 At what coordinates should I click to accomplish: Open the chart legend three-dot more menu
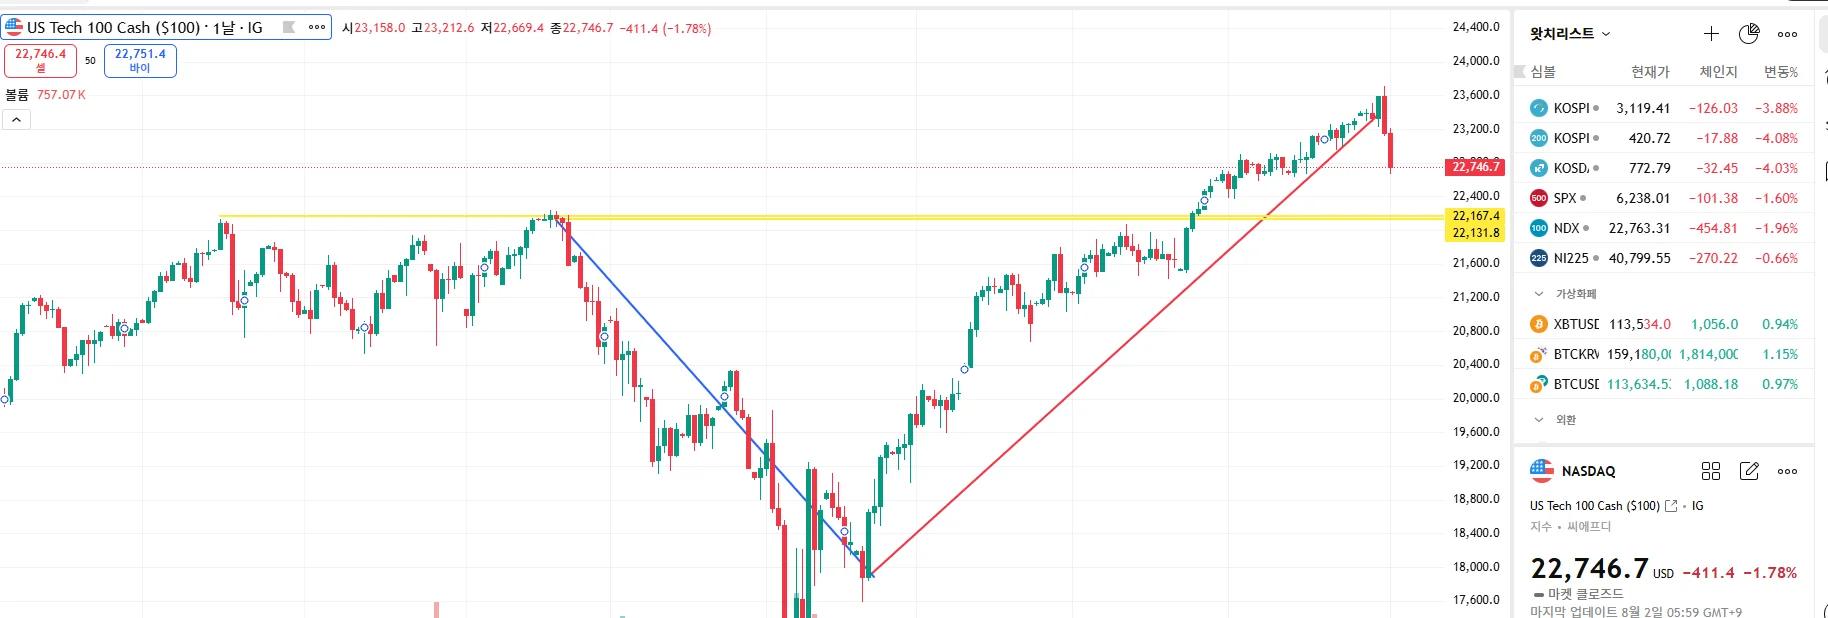317,27
